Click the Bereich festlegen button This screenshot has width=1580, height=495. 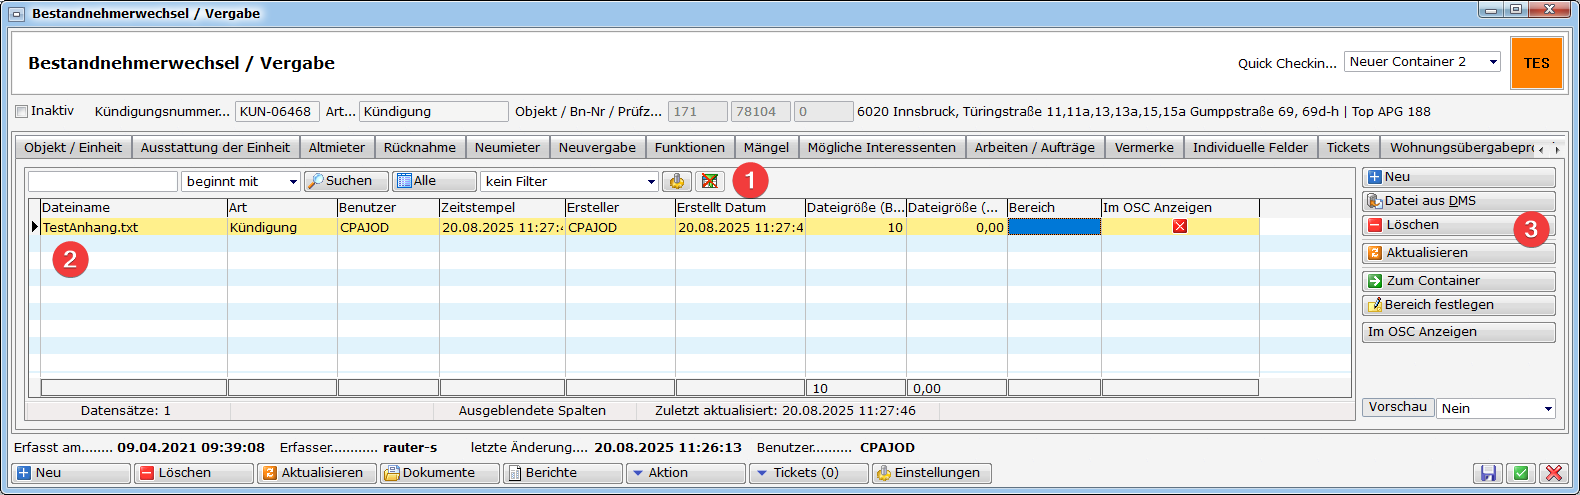(1458, 305)
